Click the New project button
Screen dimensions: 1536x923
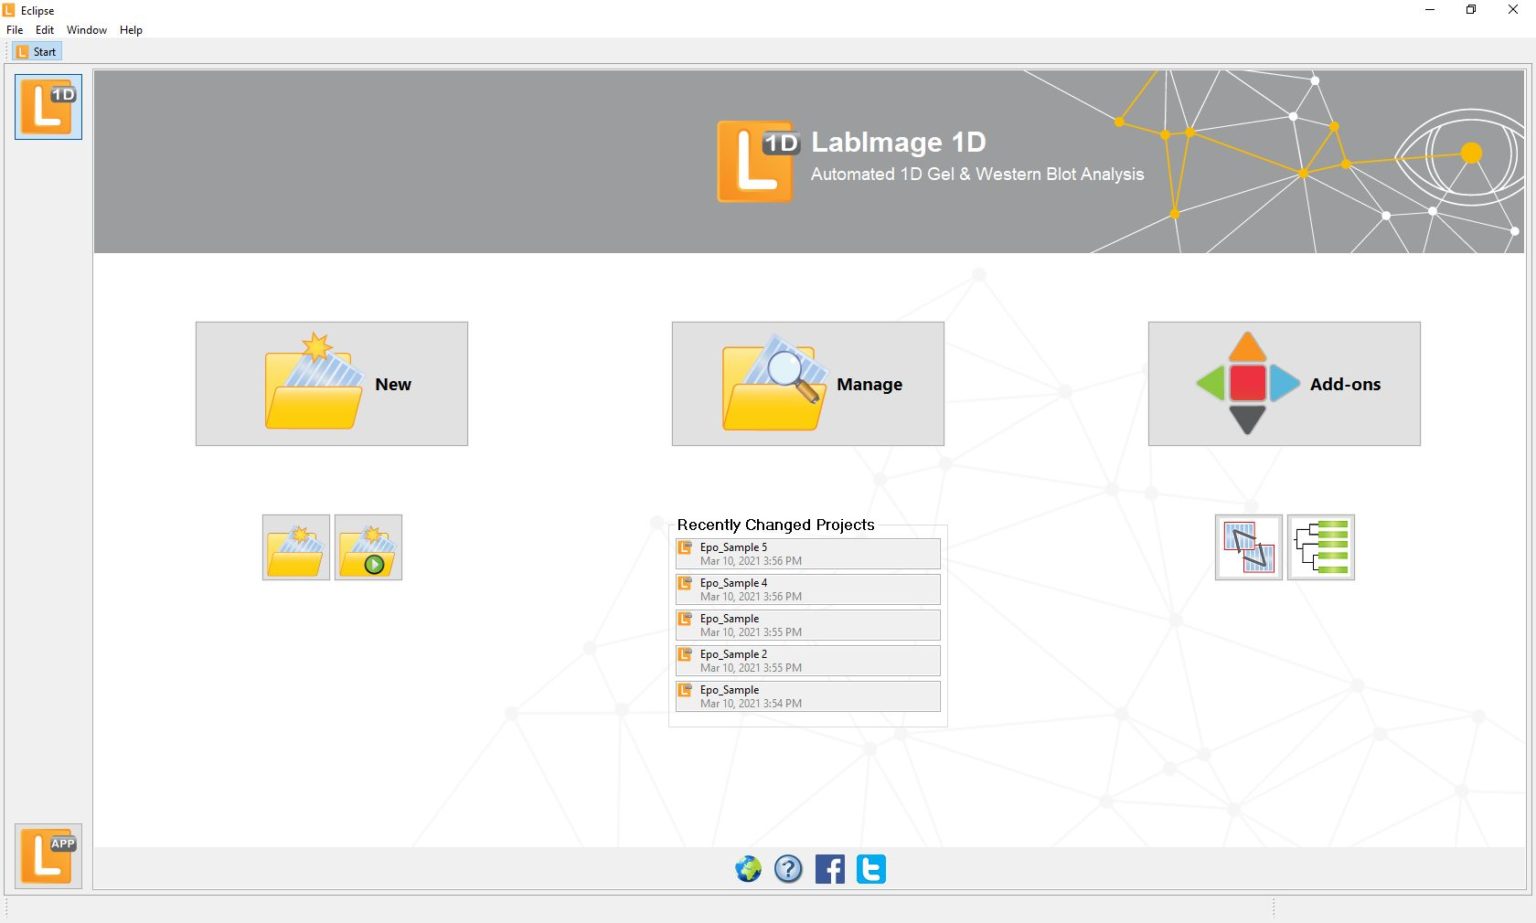331,384
